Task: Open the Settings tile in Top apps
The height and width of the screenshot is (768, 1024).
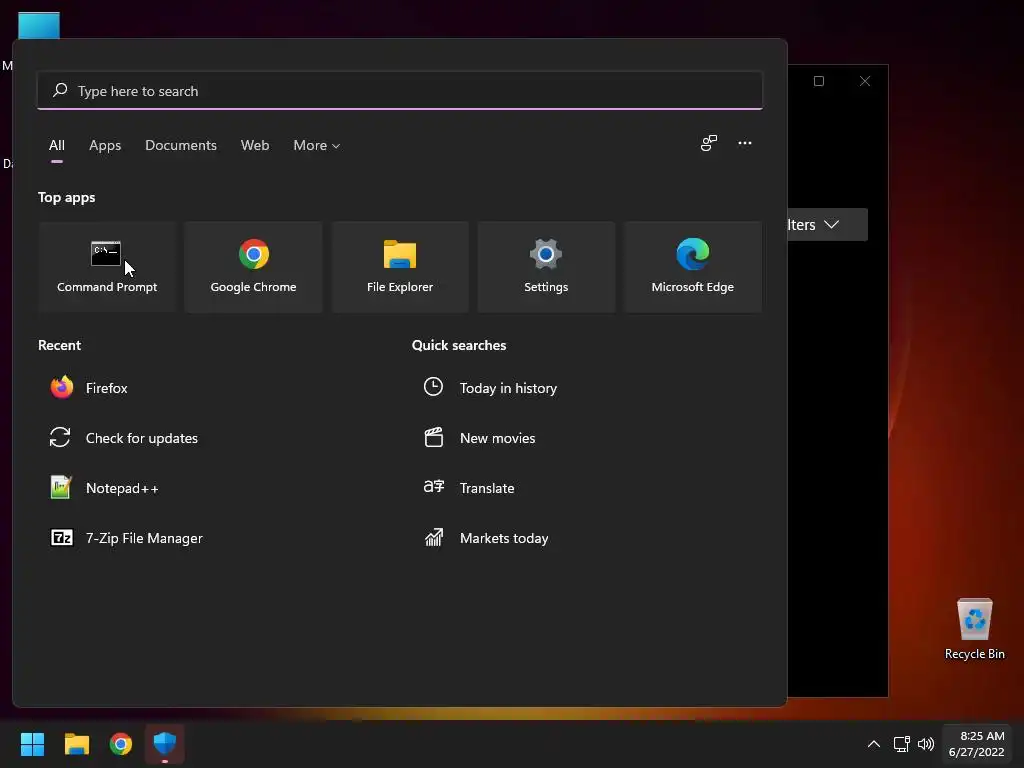Action: 546,266
